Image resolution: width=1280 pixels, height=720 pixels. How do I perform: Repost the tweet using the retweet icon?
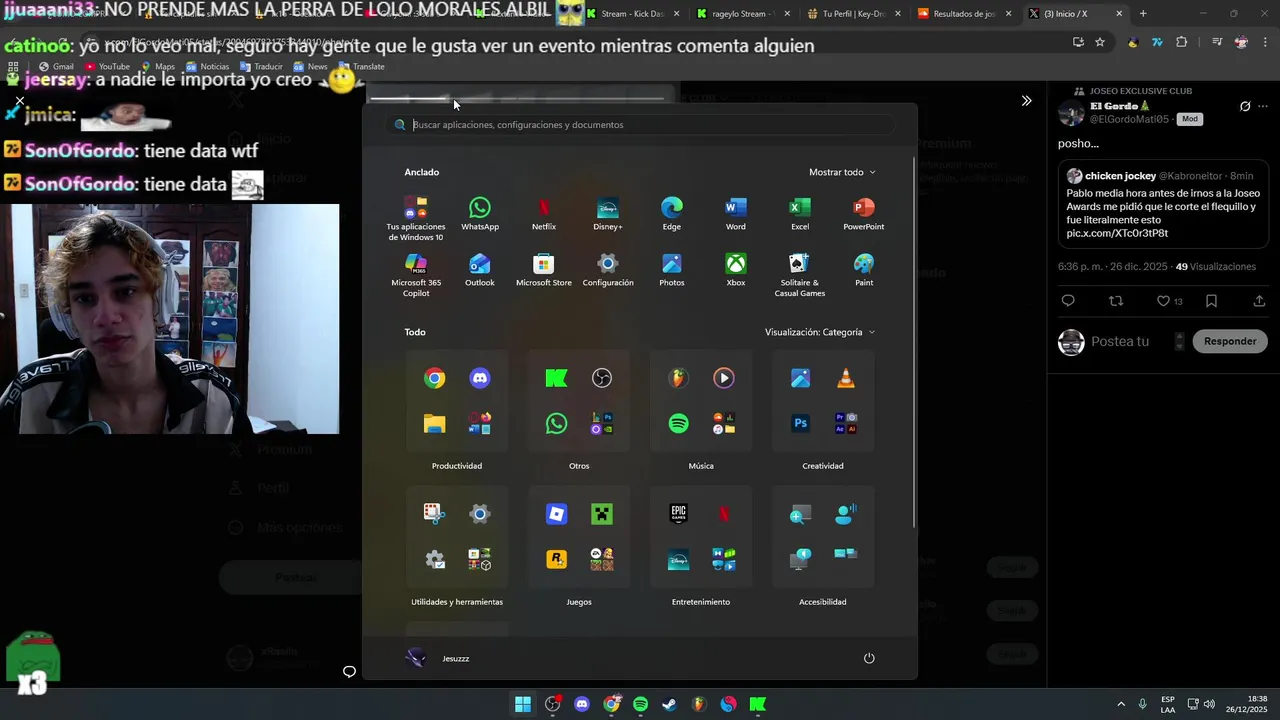[x=1116, y=301]
